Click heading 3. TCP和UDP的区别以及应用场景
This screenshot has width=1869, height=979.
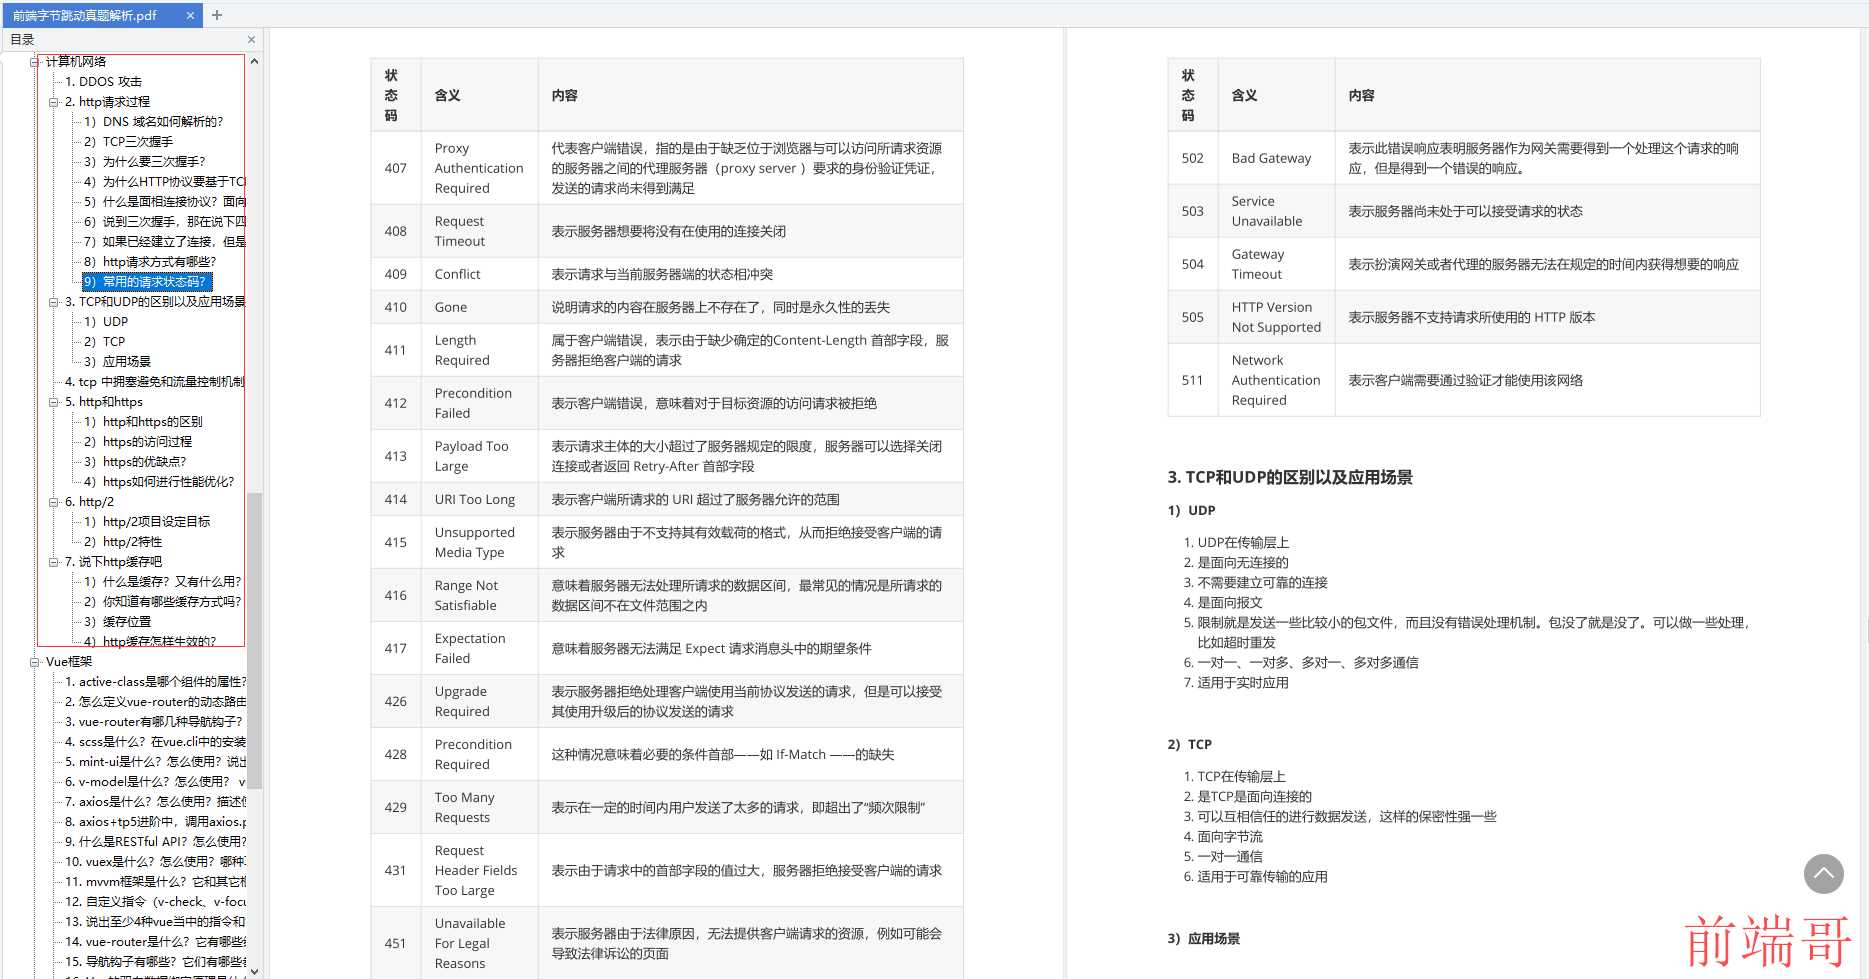click(1290, 477)
